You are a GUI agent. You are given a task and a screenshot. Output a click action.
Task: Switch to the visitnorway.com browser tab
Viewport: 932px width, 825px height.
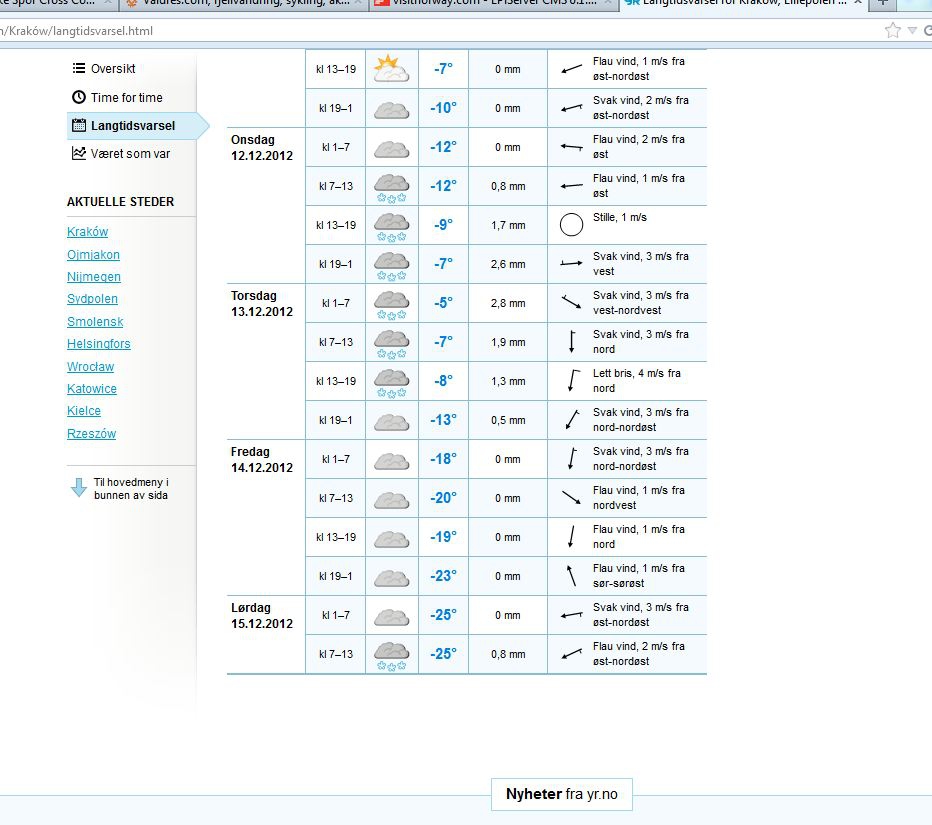pos(492,3)
